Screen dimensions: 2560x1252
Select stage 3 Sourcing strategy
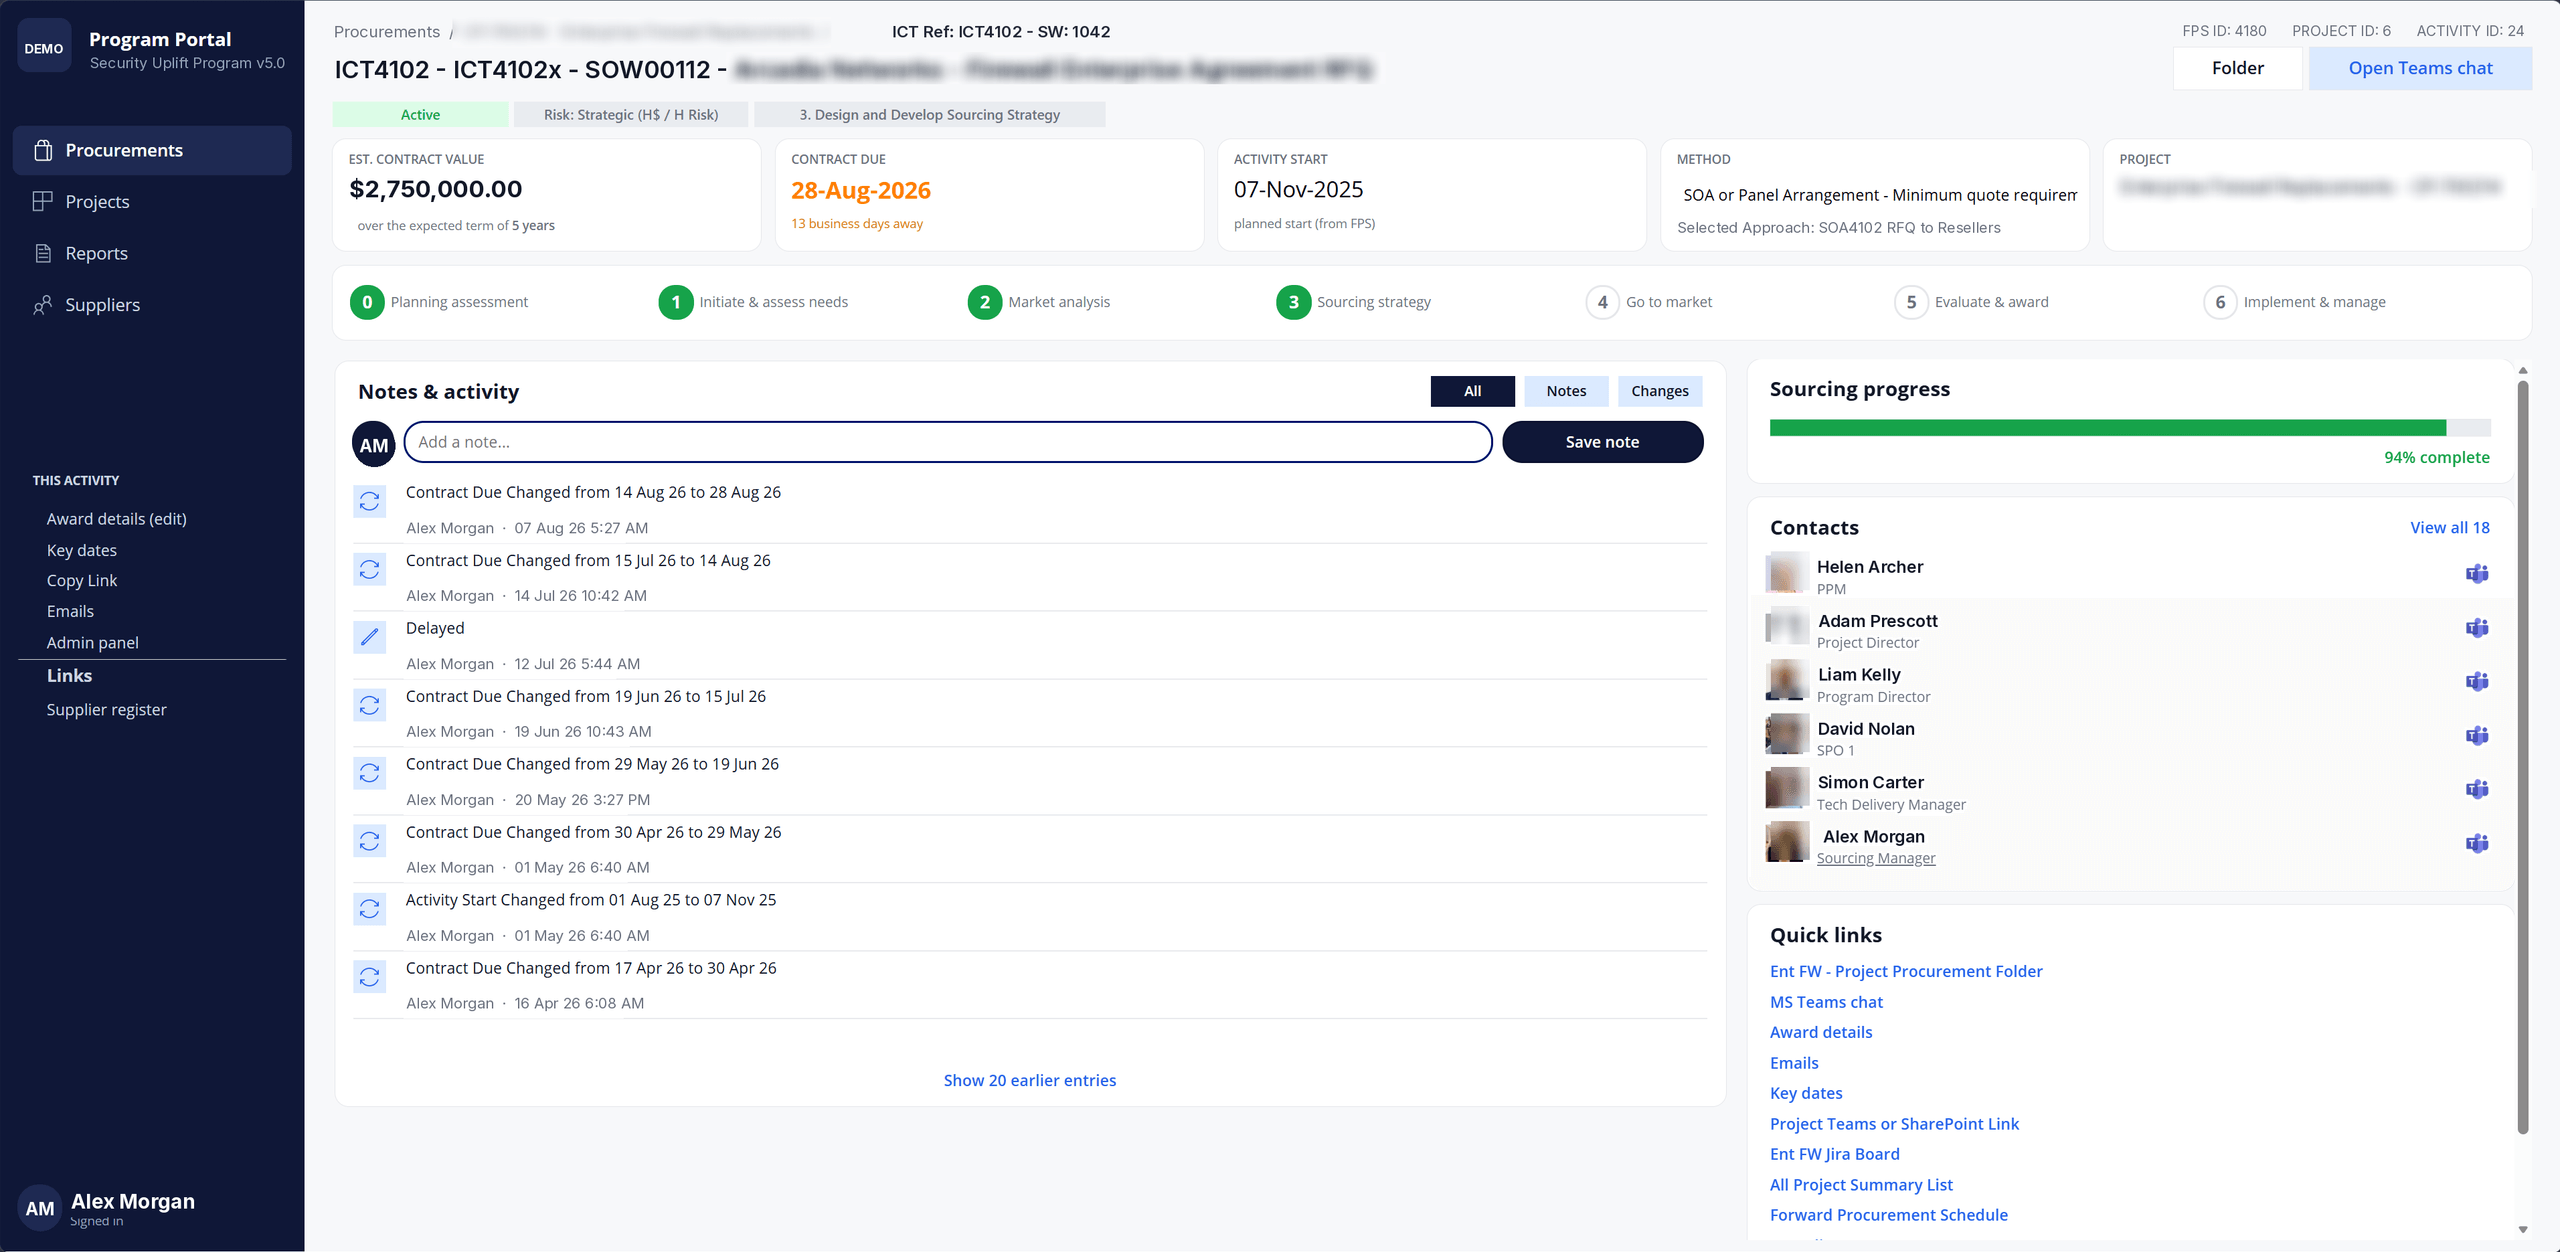coord(1353,302)
